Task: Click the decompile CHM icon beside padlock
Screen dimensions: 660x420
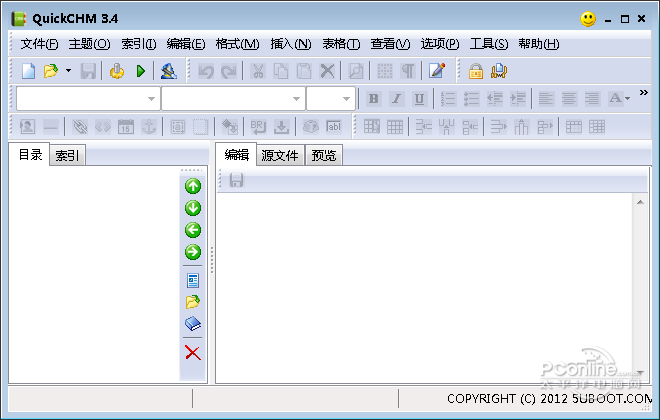Action: pos(499,71)
